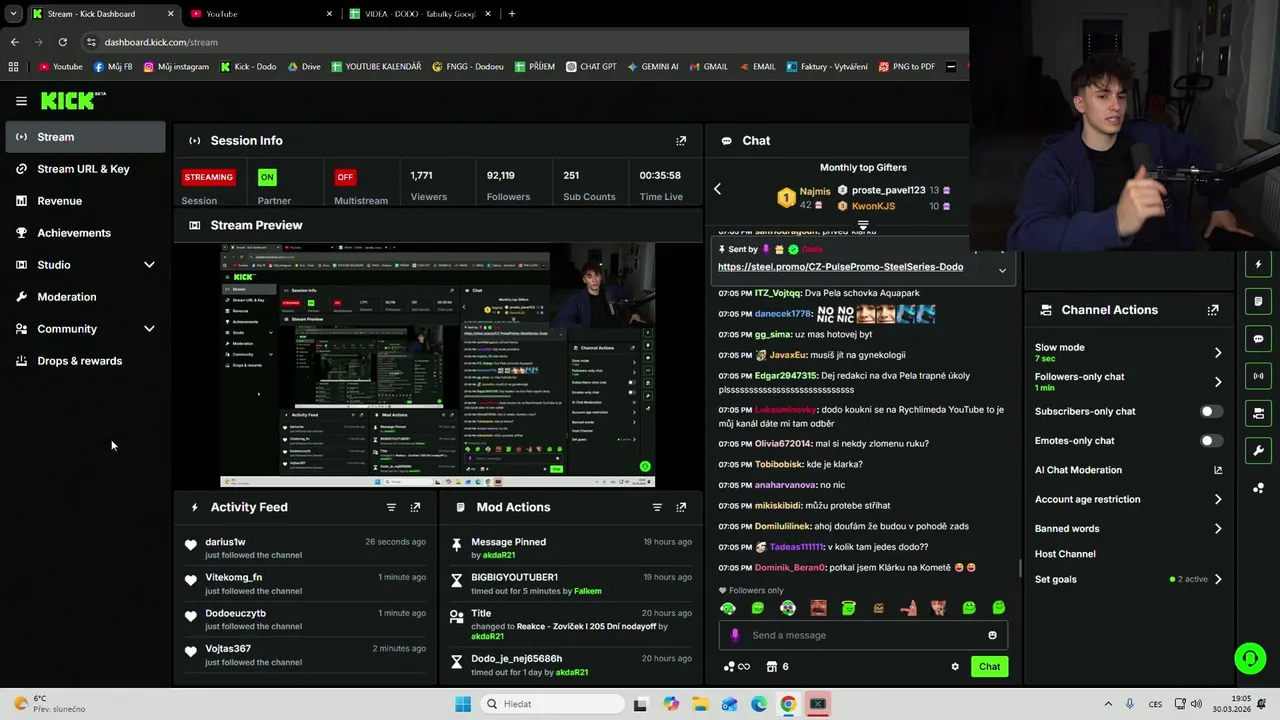Switch to VIDEA - DODO sheets tab
This screenshot has height=720, width=1280.
click(420, 14)
